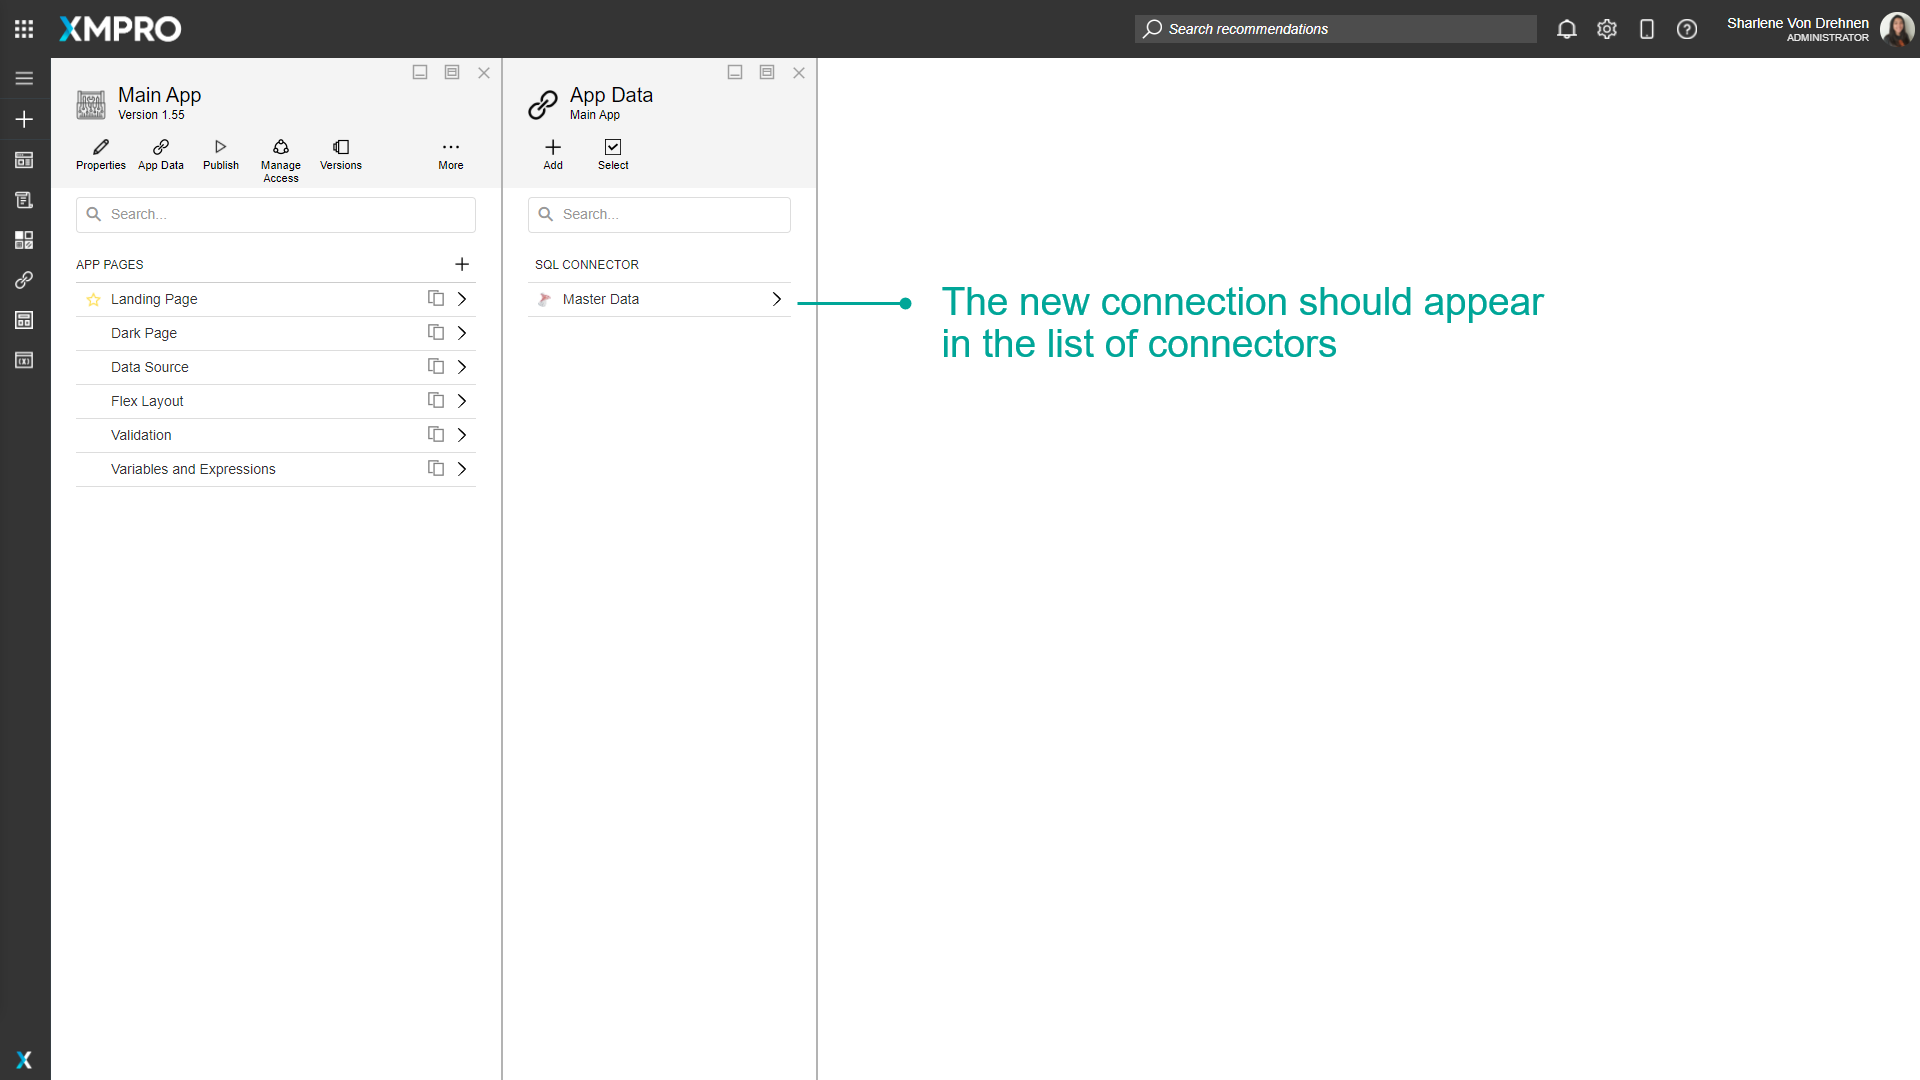Click the Versions icon

pos(340,153)
